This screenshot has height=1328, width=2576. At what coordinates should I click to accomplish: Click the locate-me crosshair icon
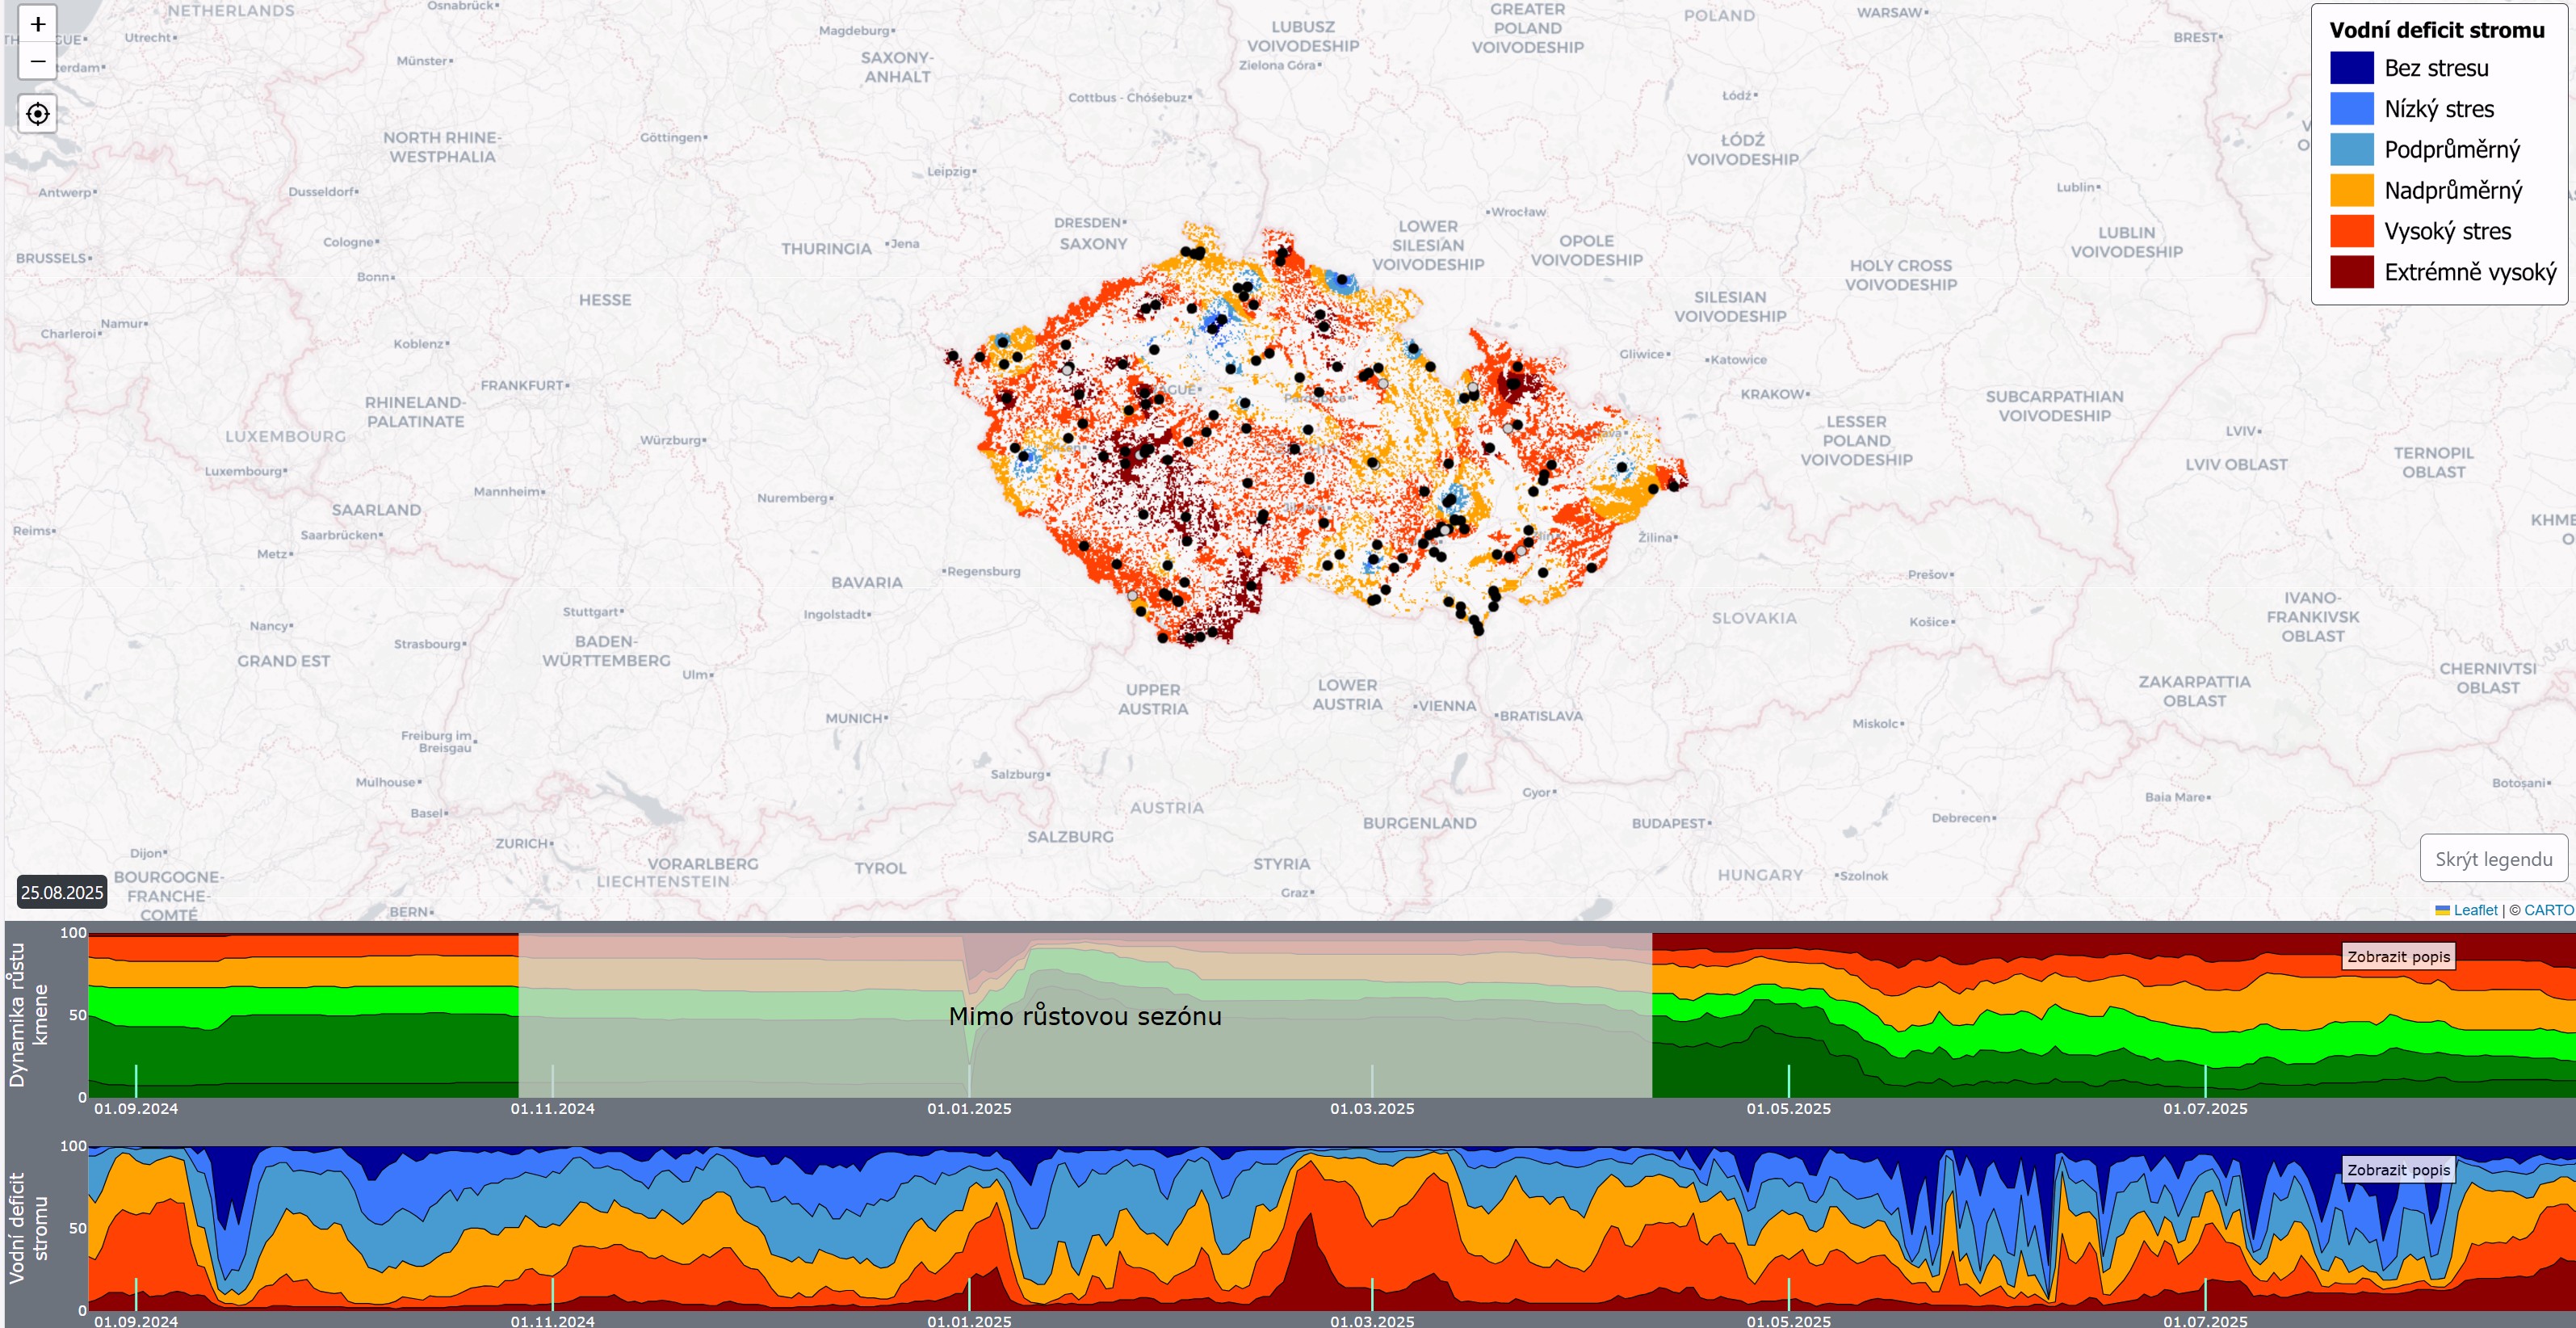pos(38,114)
